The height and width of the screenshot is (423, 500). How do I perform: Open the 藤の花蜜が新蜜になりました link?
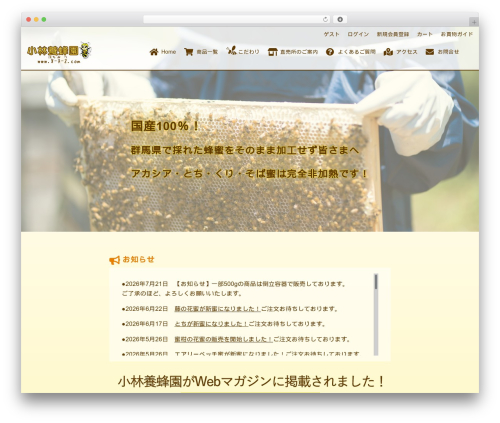pyautogui.click(x=217, y=309)
